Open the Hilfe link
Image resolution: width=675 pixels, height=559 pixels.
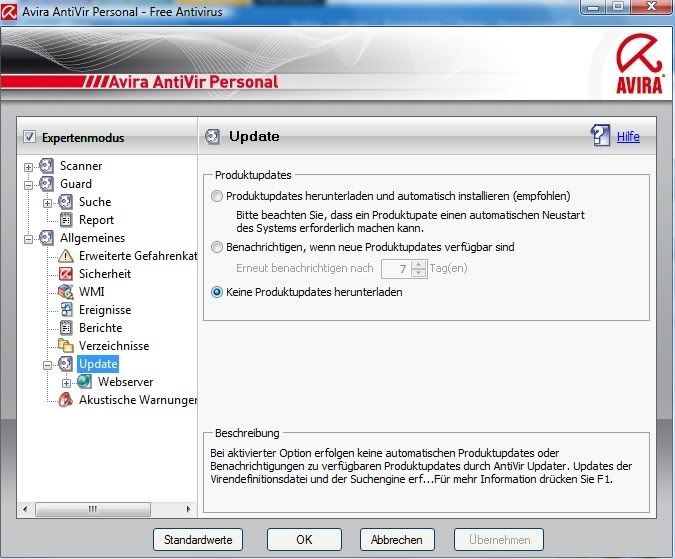[628, 137]
